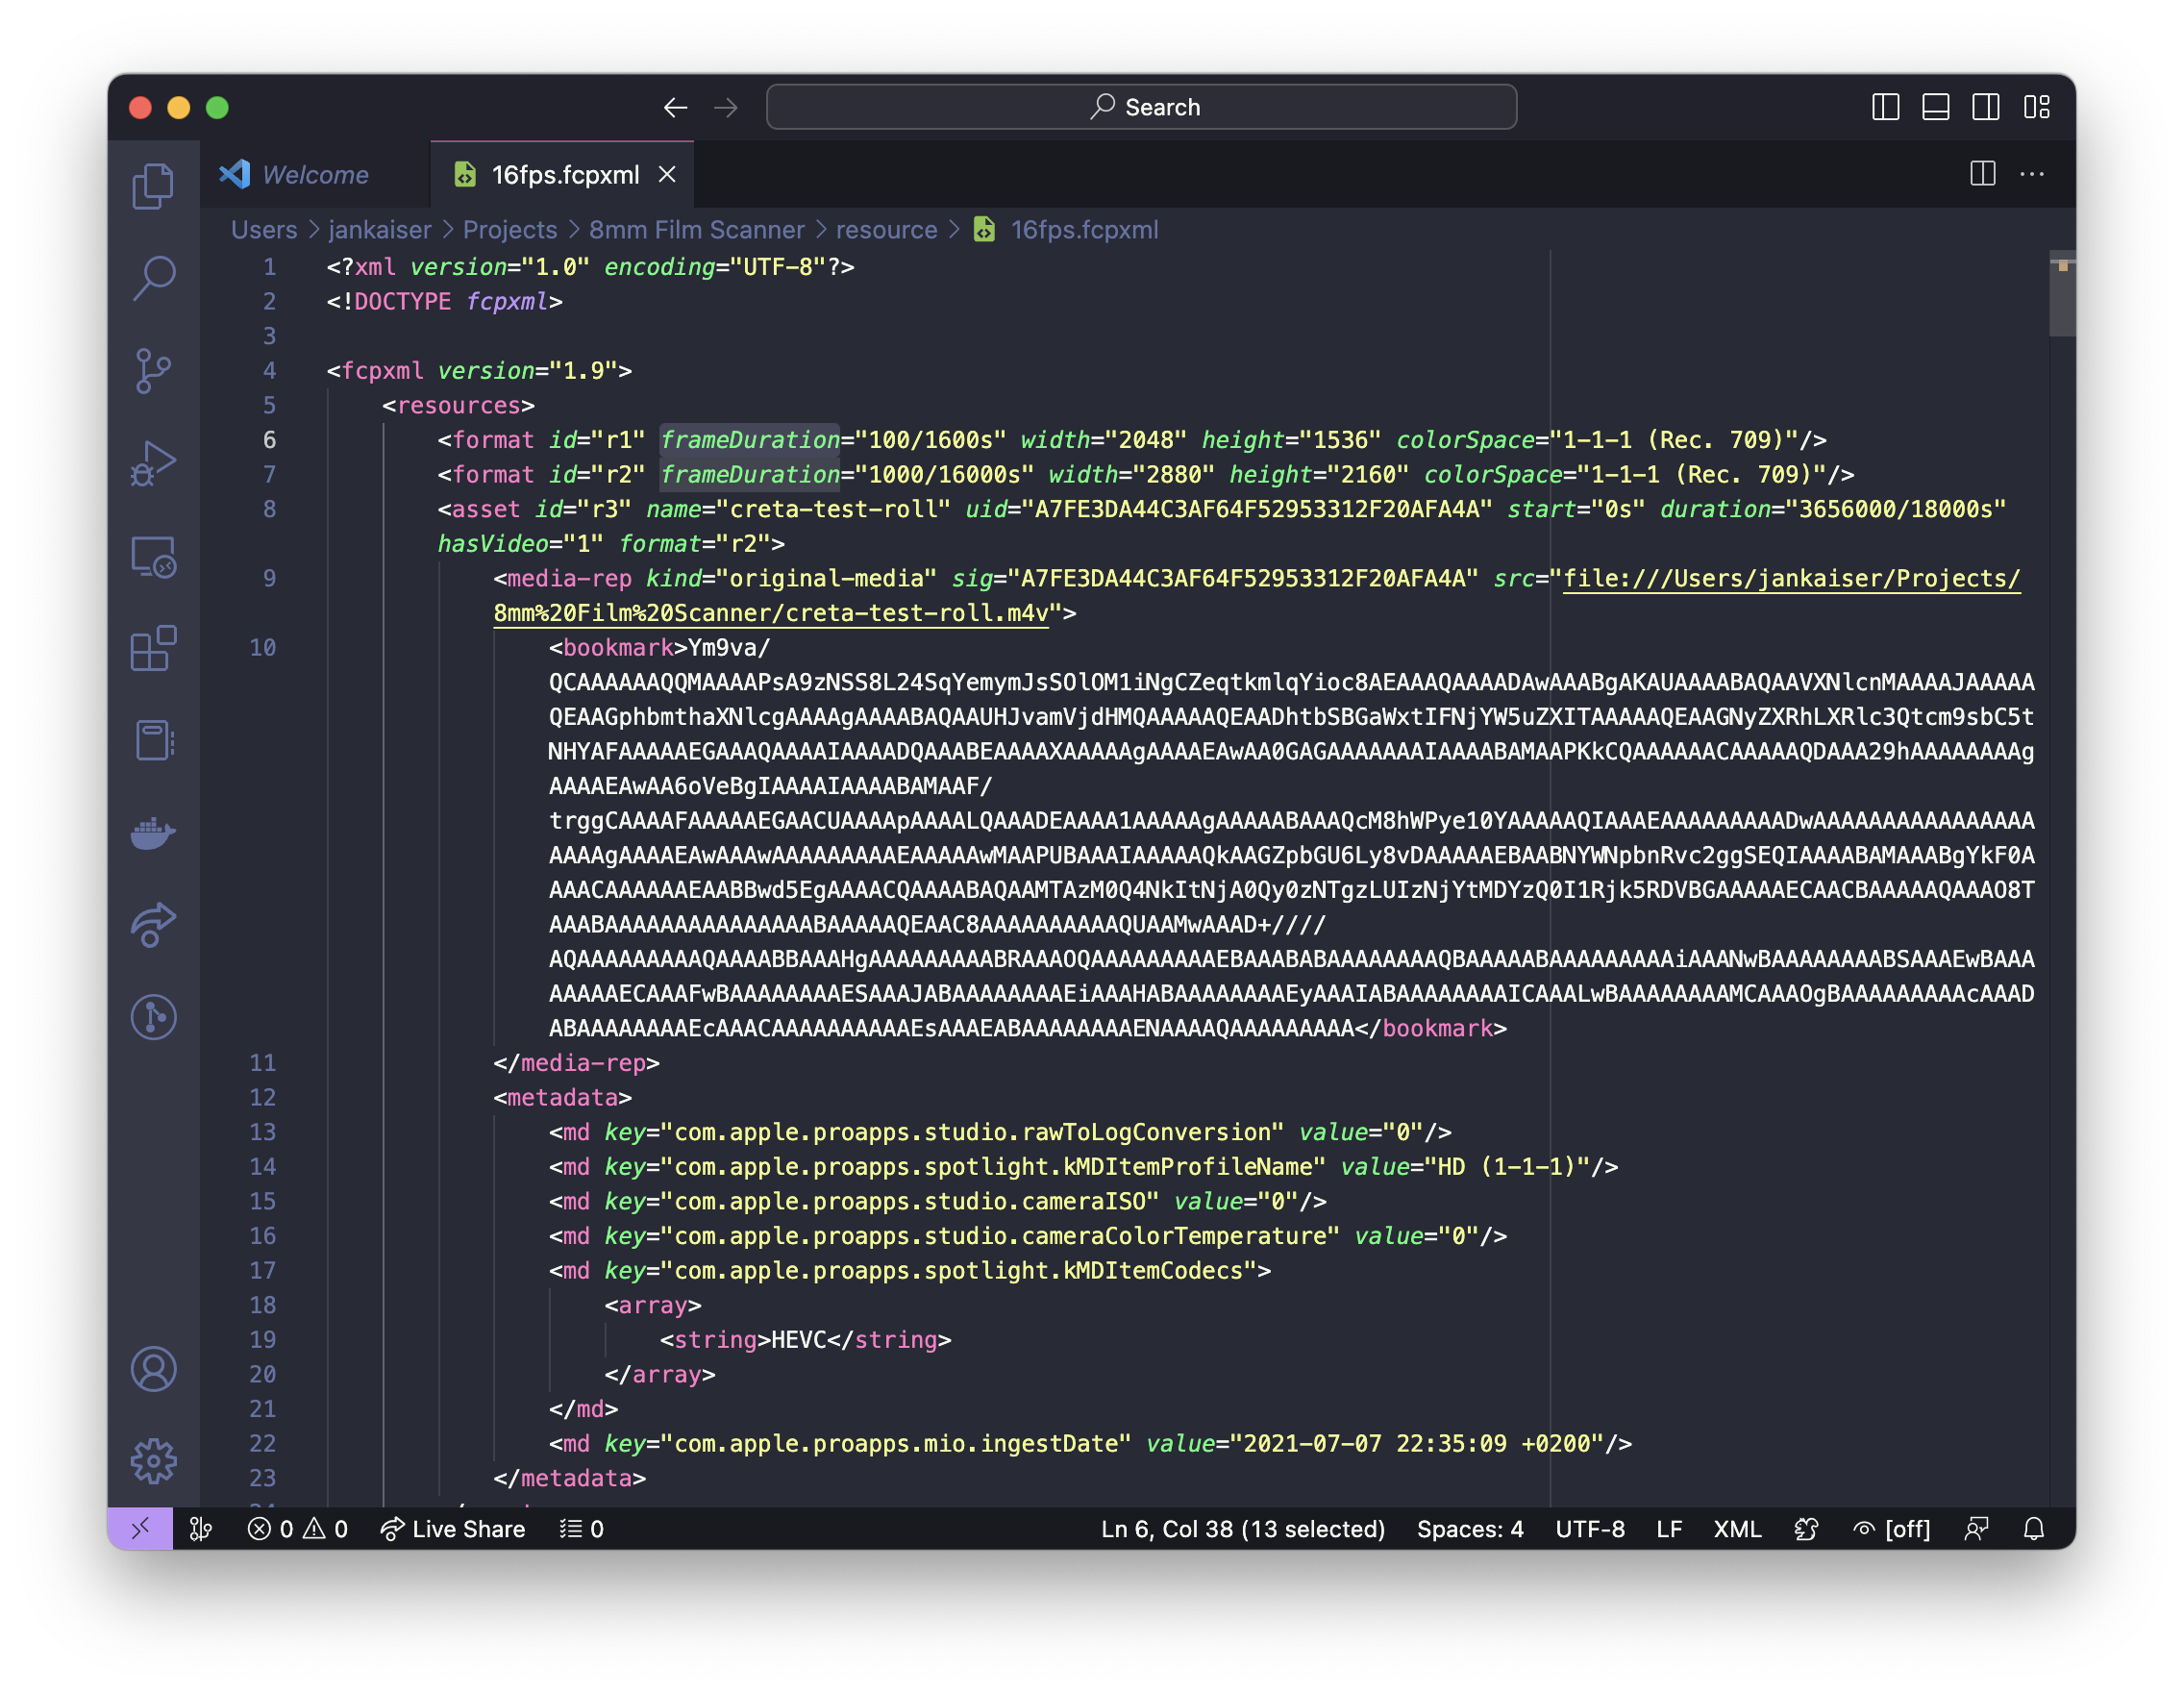Screen dimensions: 2184x1692
Task: Open the Live Share view in activity bar
Action: (153, 925)
